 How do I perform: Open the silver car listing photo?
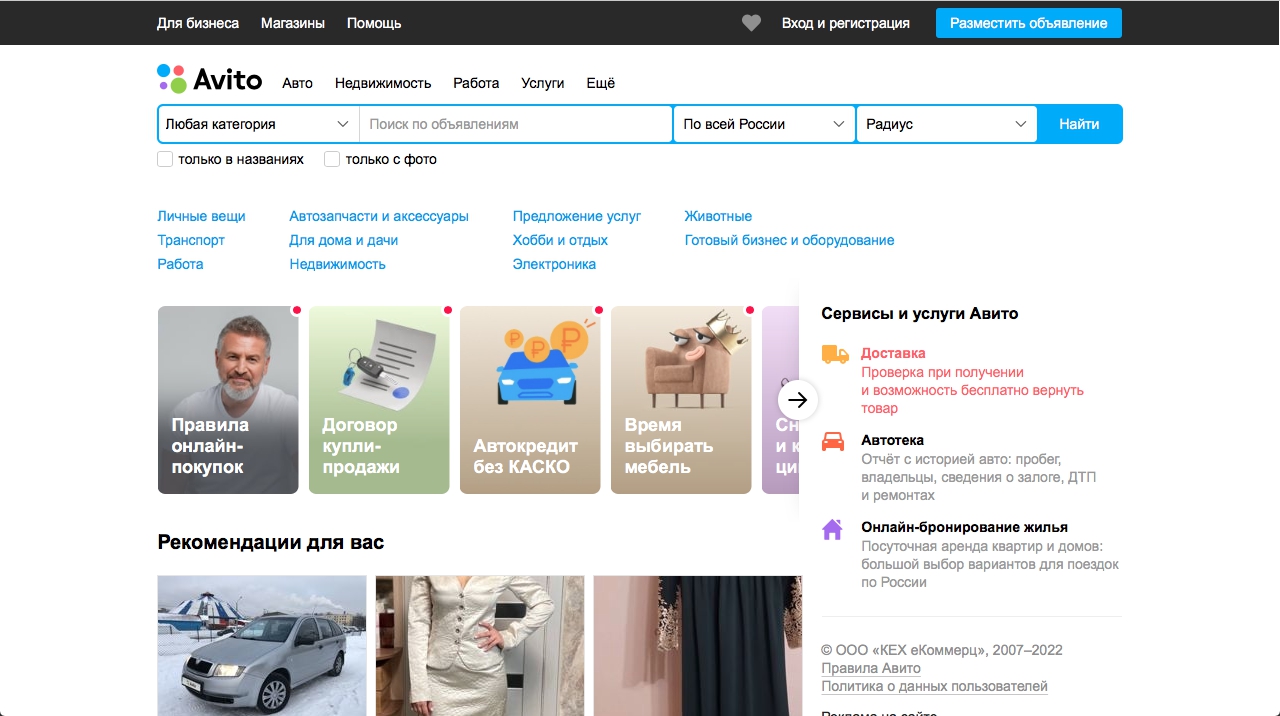[262, 645]
